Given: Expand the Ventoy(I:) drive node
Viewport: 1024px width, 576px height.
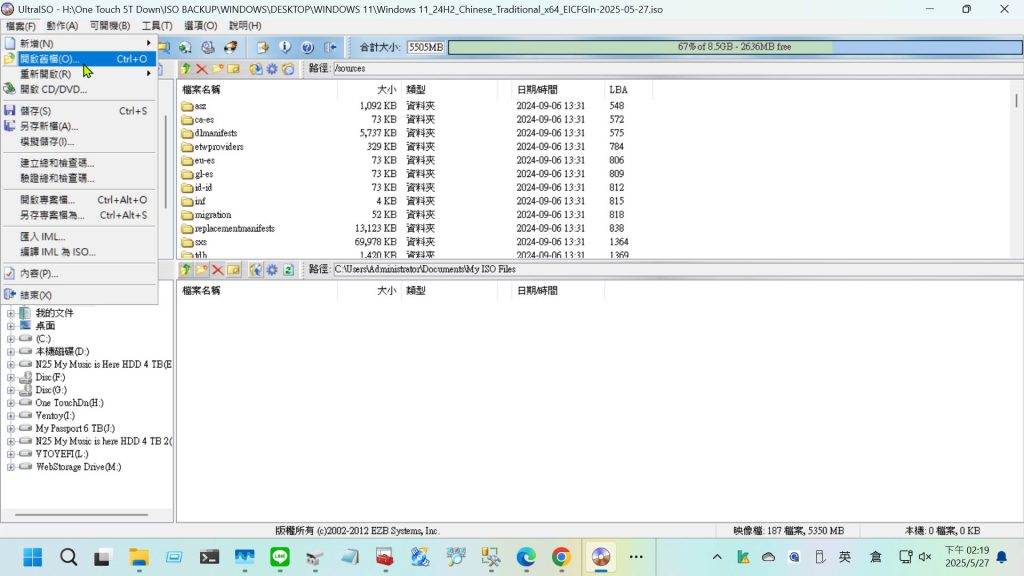Looking at the screenshot, I should coord(11,416).
